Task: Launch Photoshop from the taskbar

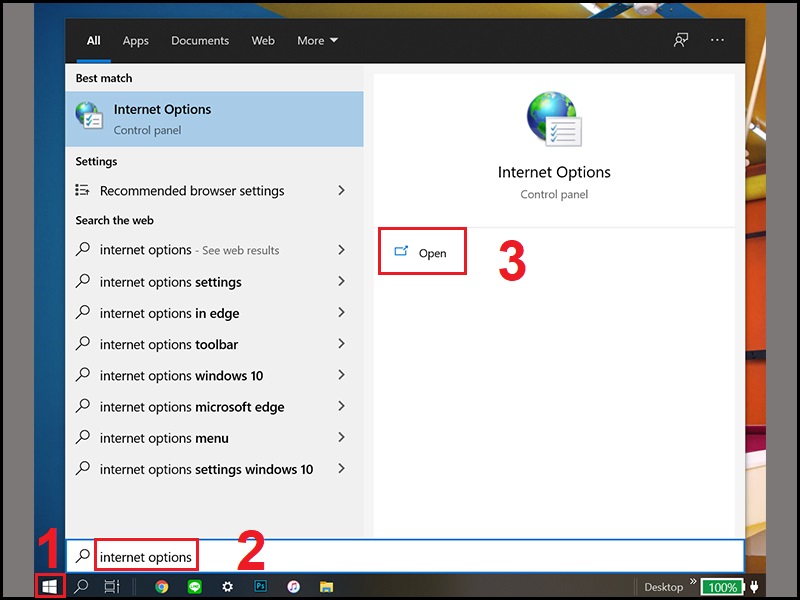Action: click(260, 586)
